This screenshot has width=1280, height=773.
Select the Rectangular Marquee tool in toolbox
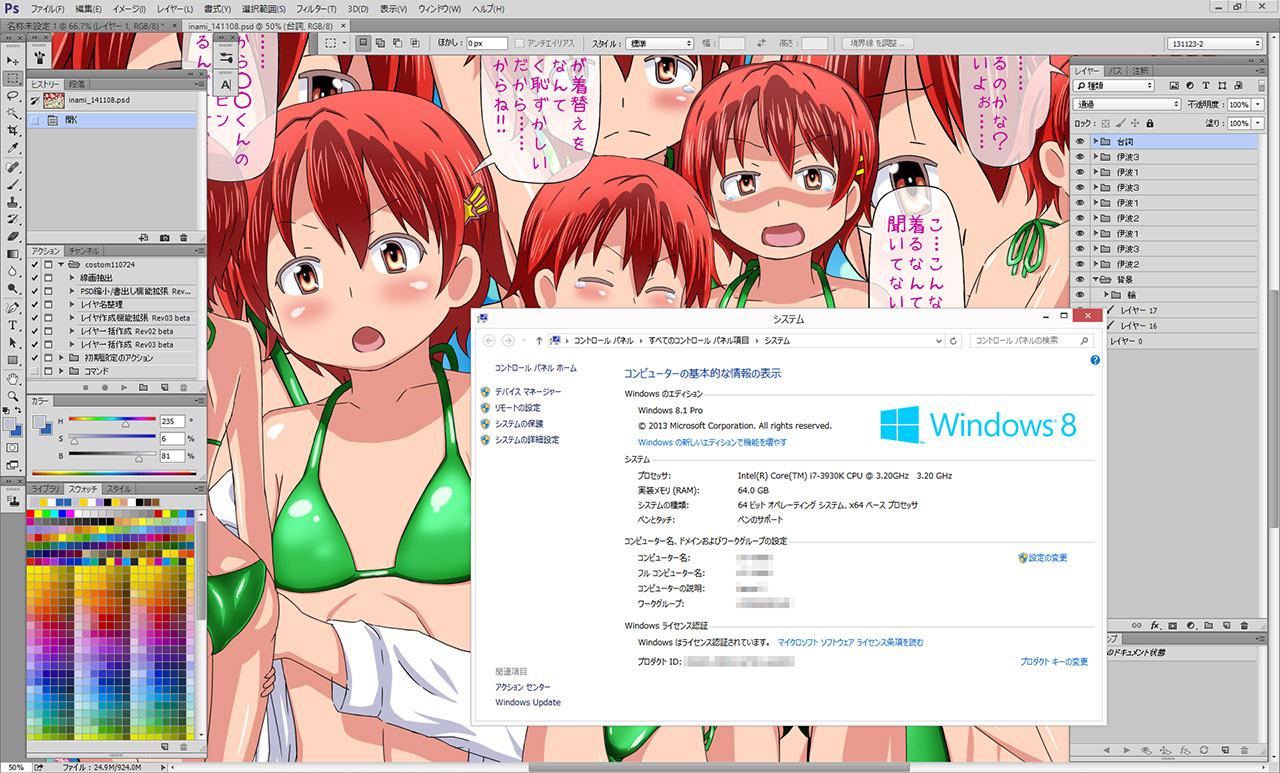(x=13, y=78)
